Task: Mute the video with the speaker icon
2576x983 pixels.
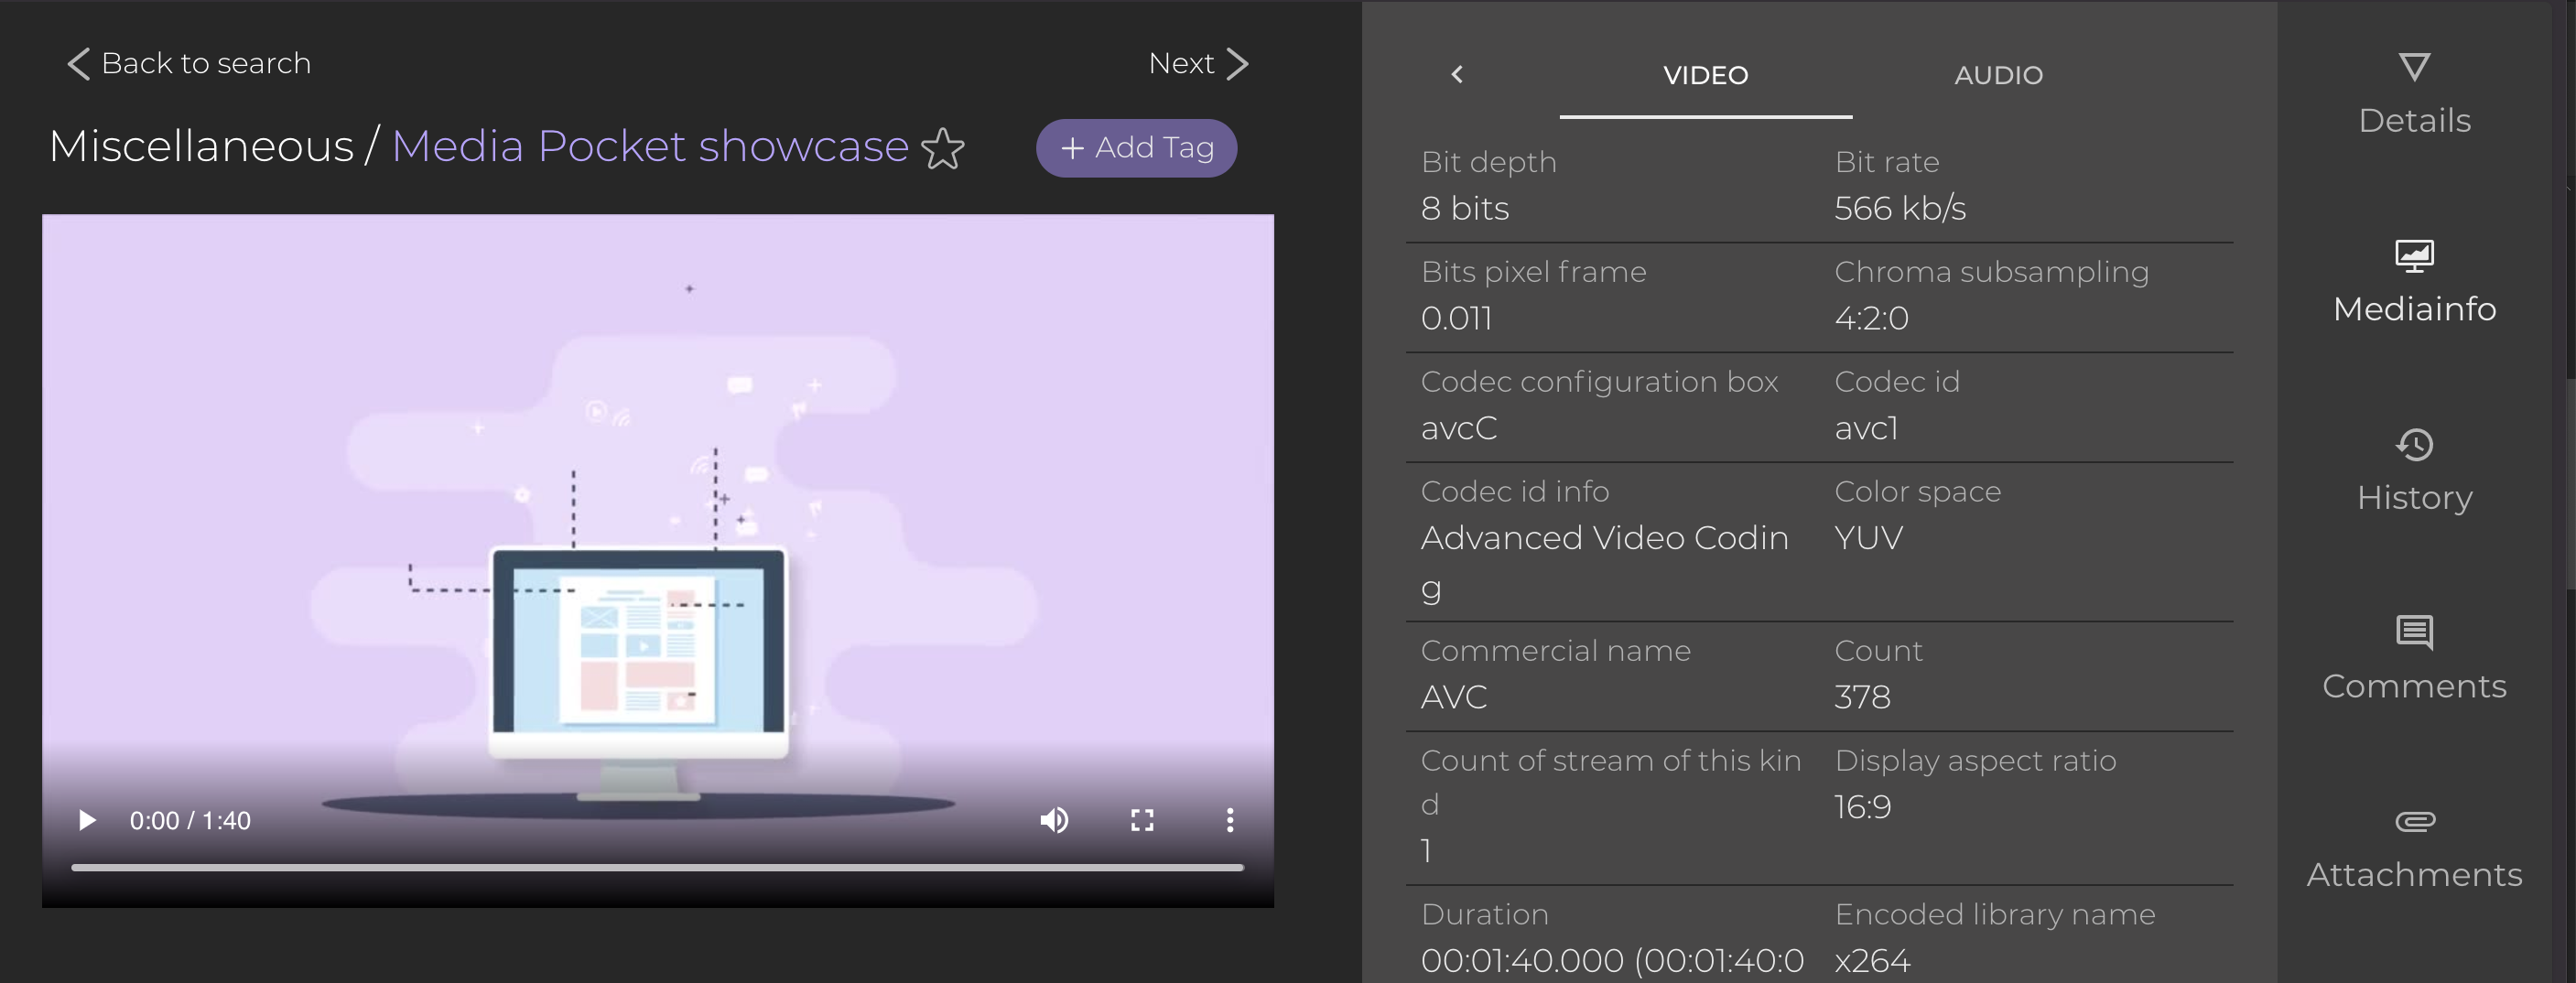Action: tap(1054, 820)
